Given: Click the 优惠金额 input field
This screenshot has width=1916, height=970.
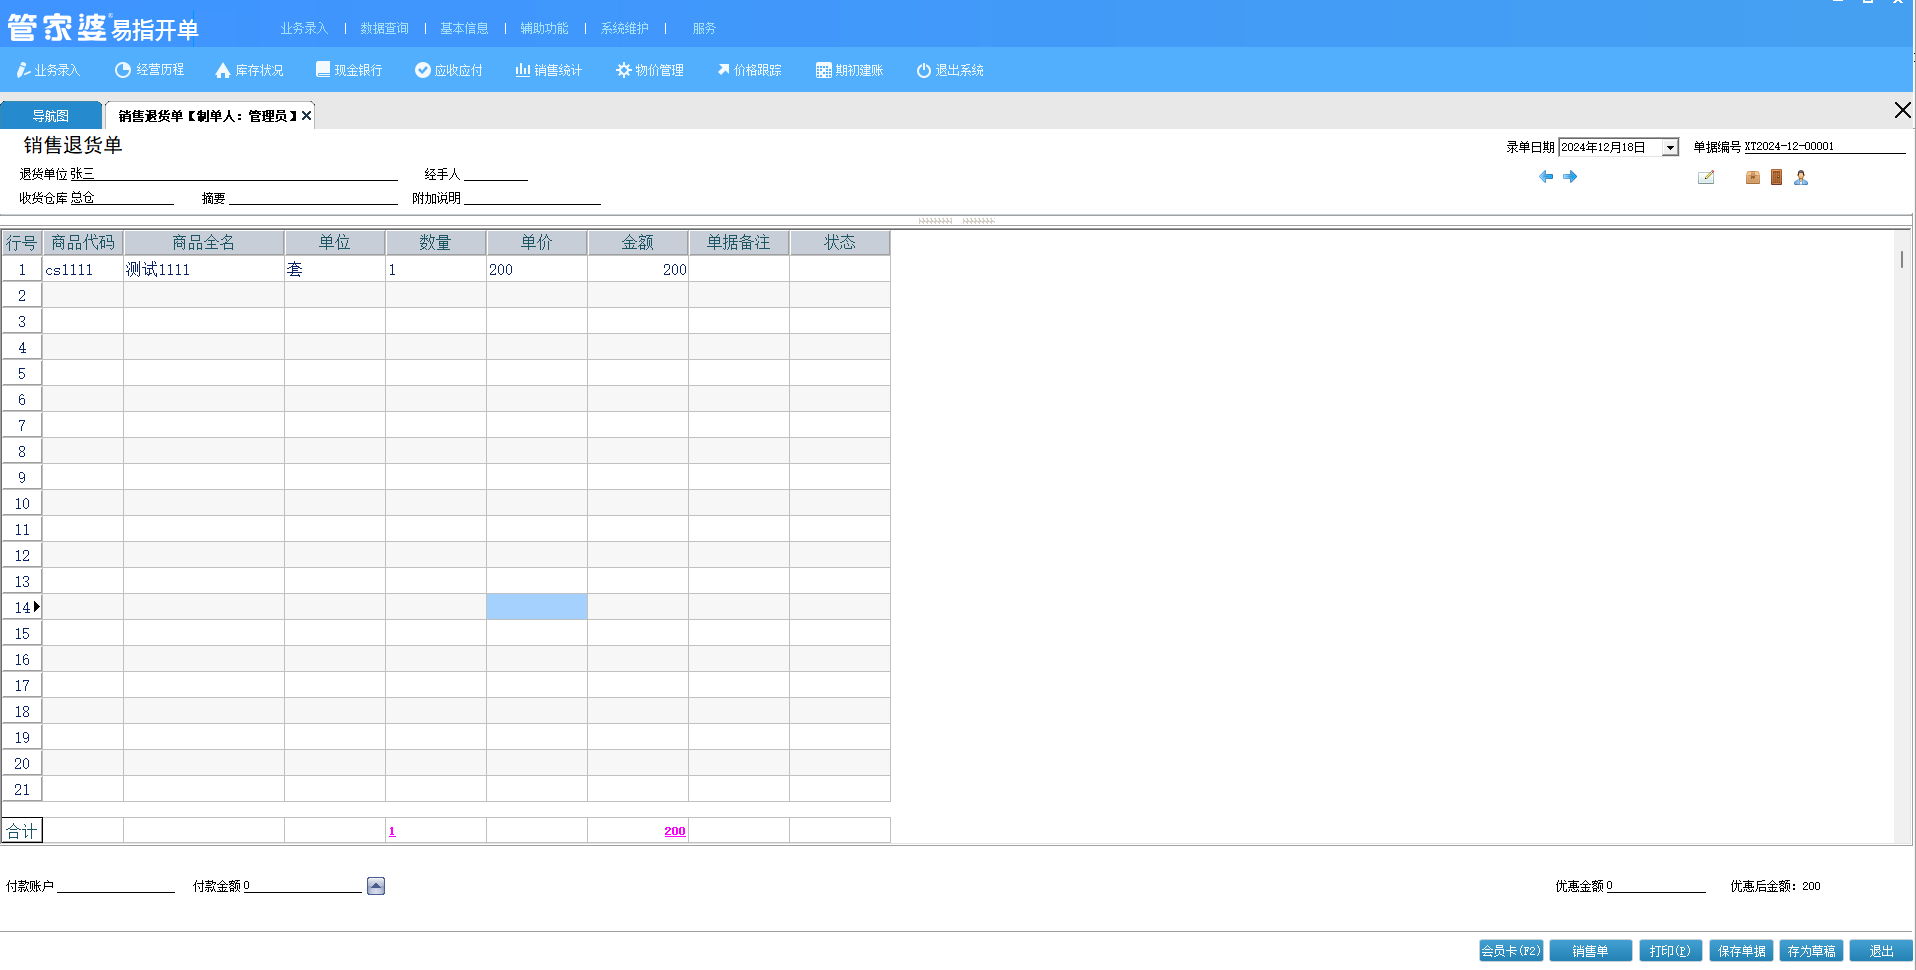Looking at the screenshot, I should tap(1655, 886).
